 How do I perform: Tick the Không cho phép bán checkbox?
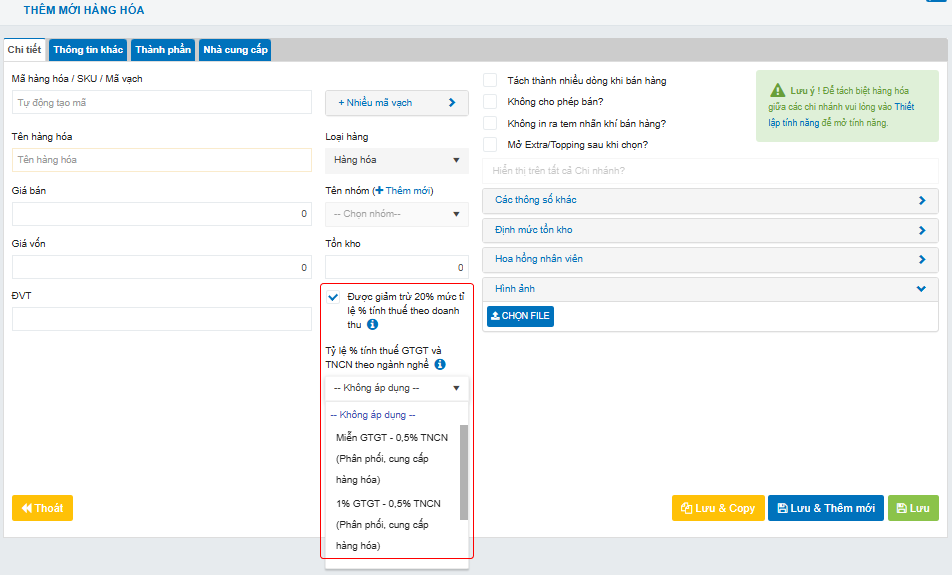pyautogui.click(x=490, y=101)
